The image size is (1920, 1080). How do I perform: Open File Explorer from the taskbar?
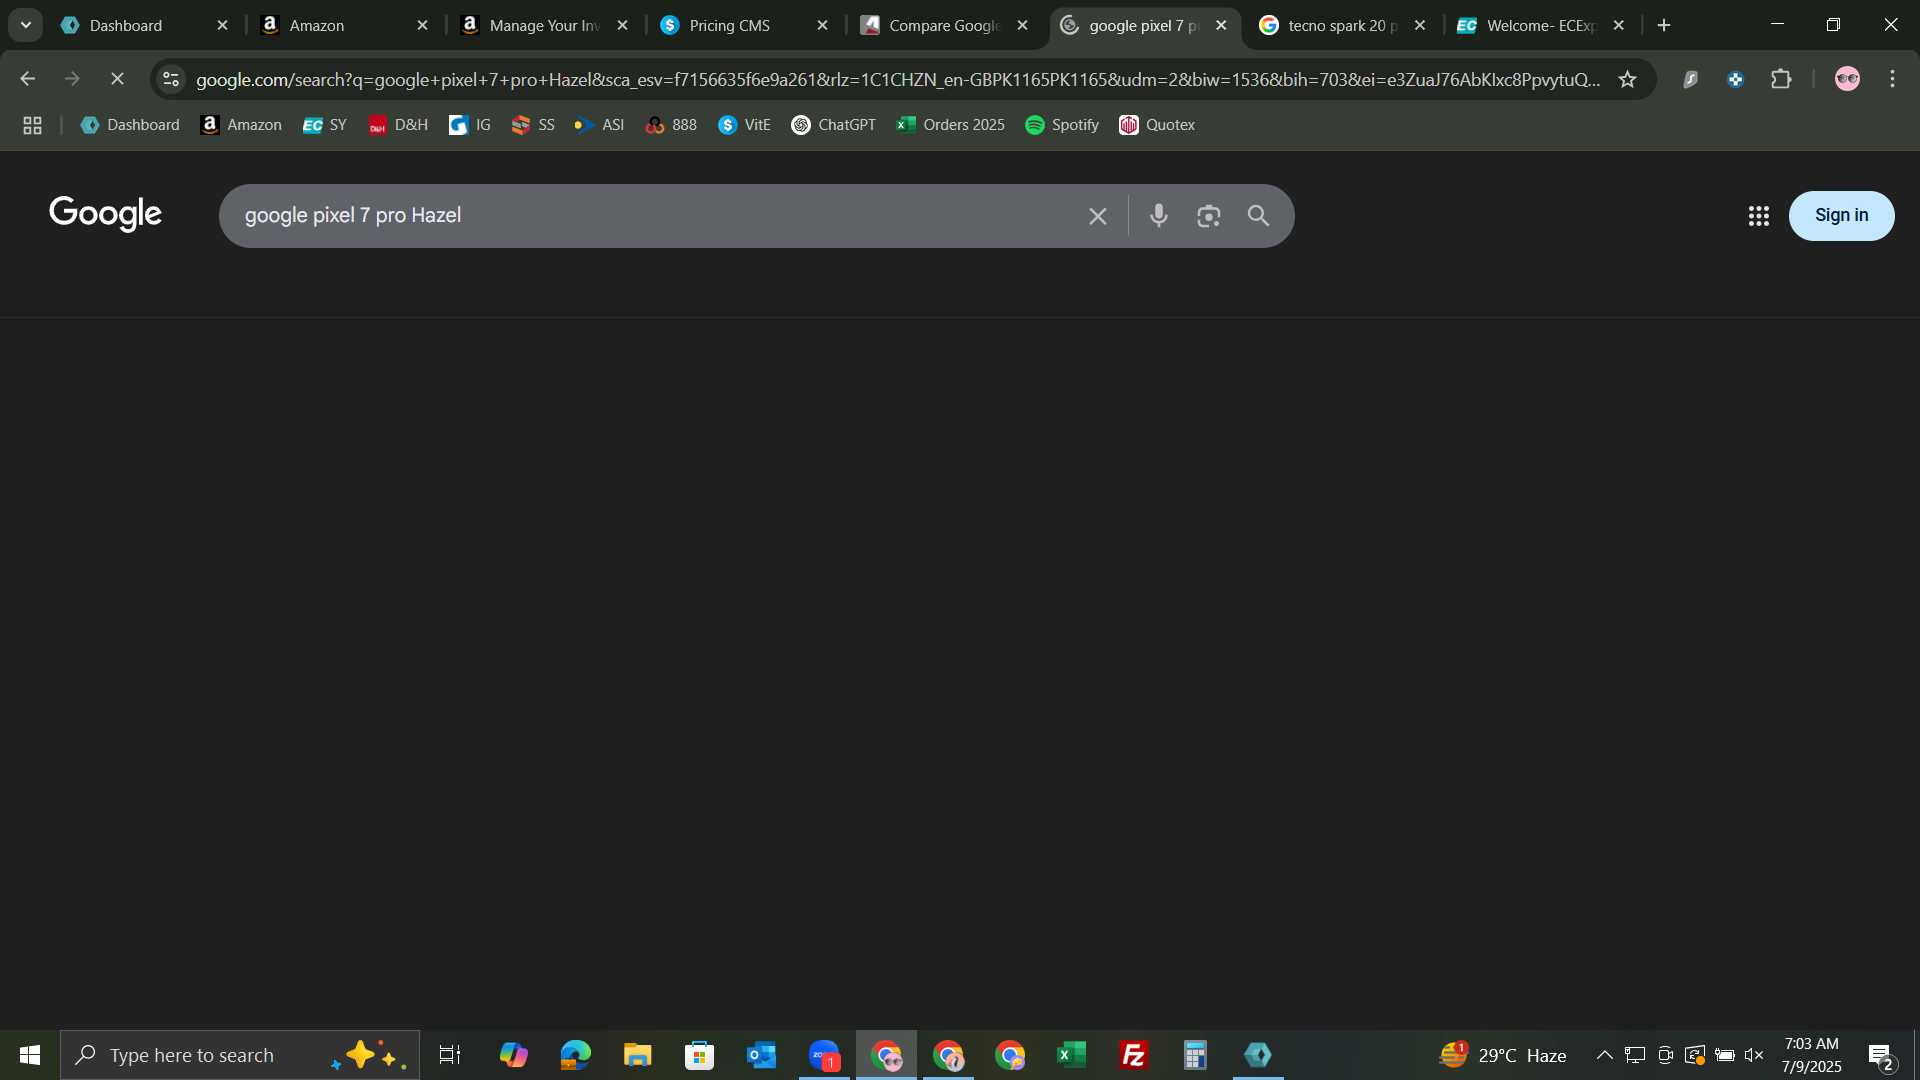click(638, 1055)
